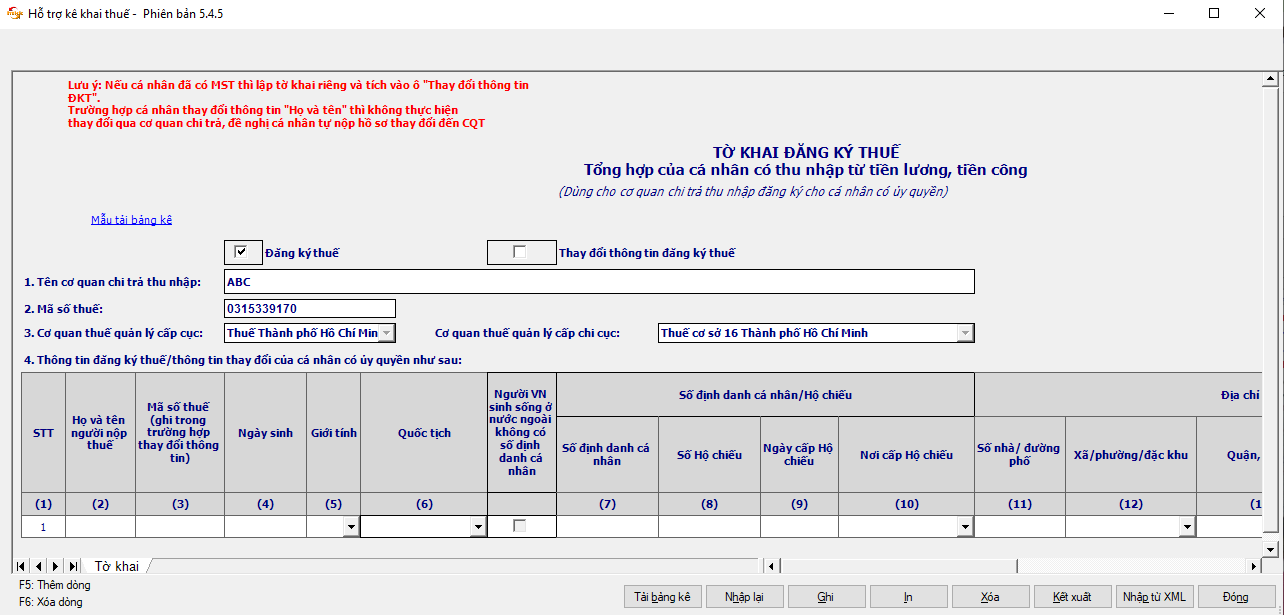Click the Nhập từ XML button
1284x615 pixels.
1153,597
